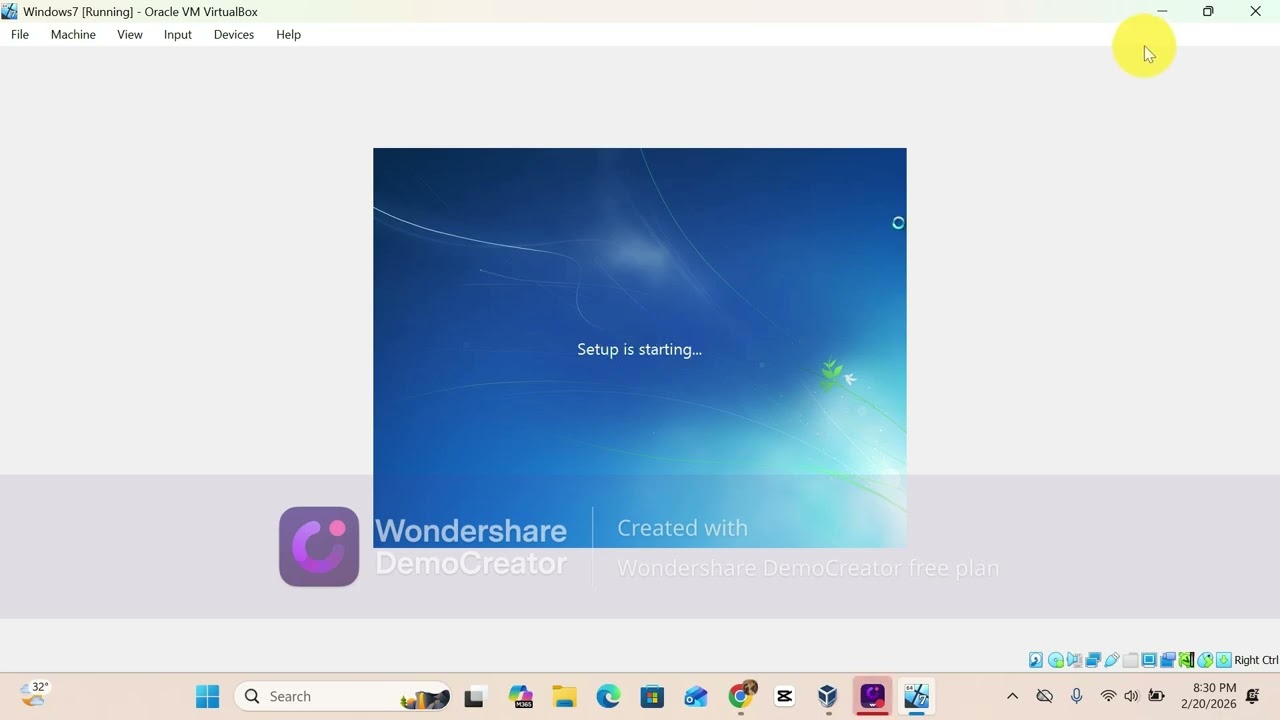Click the microphone tray icon
The image size is (1280, 720).
tap(1076, 696)
